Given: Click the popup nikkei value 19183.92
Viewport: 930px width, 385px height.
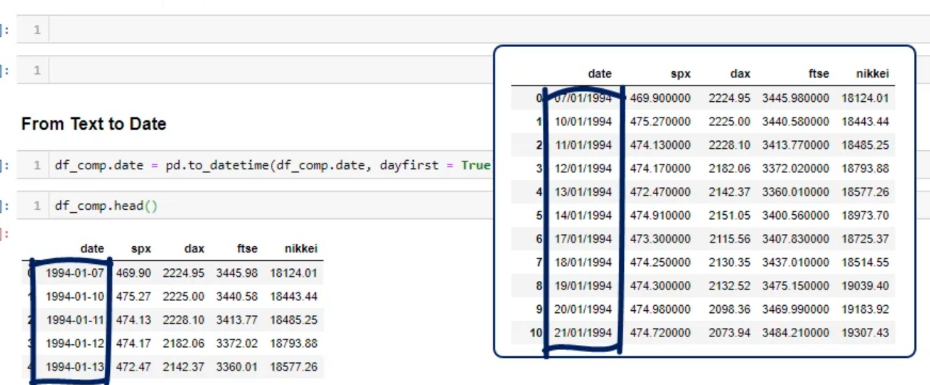Looking at the screenshot, I should [865, 309].
